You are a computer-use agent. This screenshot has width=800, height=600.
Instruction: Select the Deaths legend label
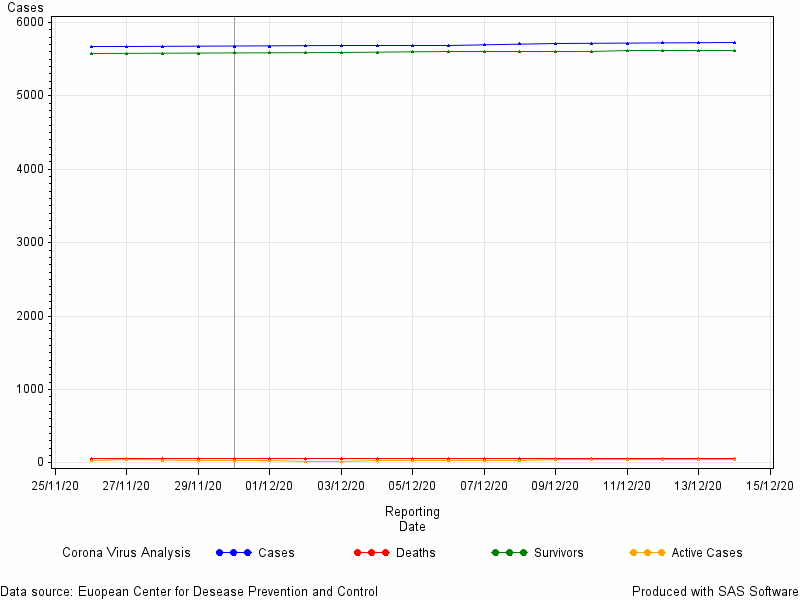click(416, 553)
